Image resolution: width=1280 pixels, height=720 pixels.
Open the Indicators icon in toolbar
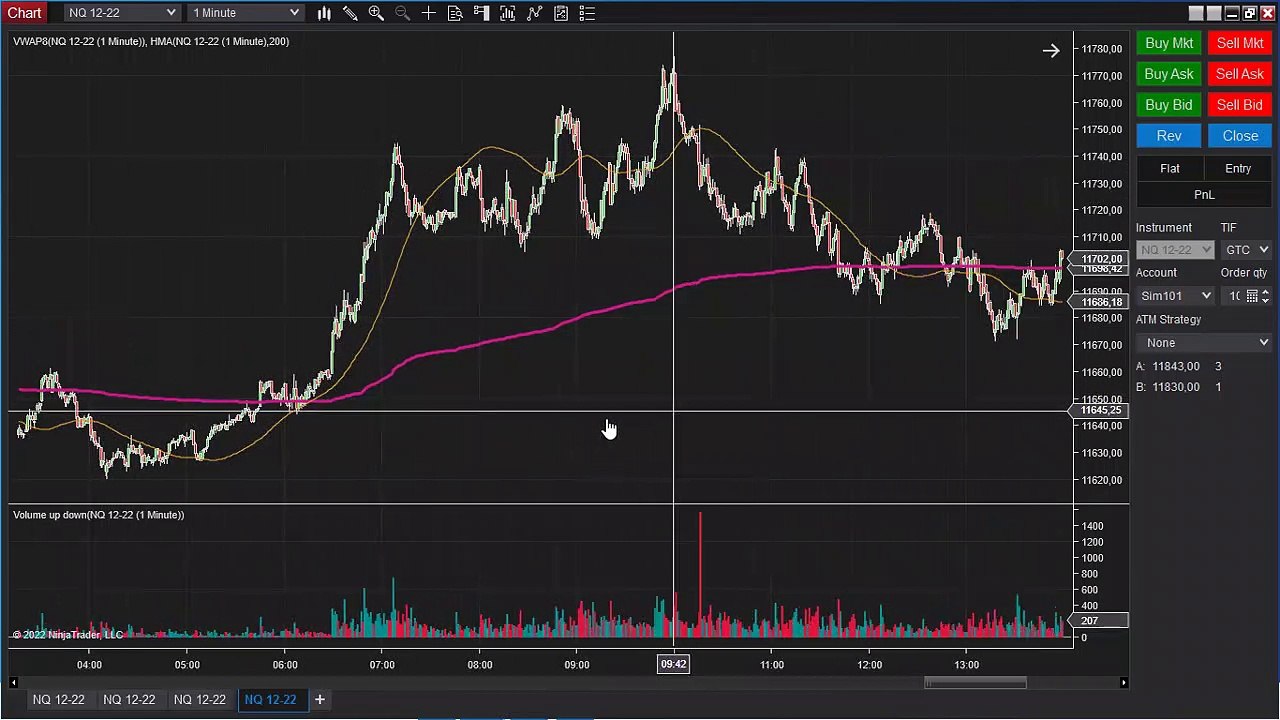click(508, 13)
